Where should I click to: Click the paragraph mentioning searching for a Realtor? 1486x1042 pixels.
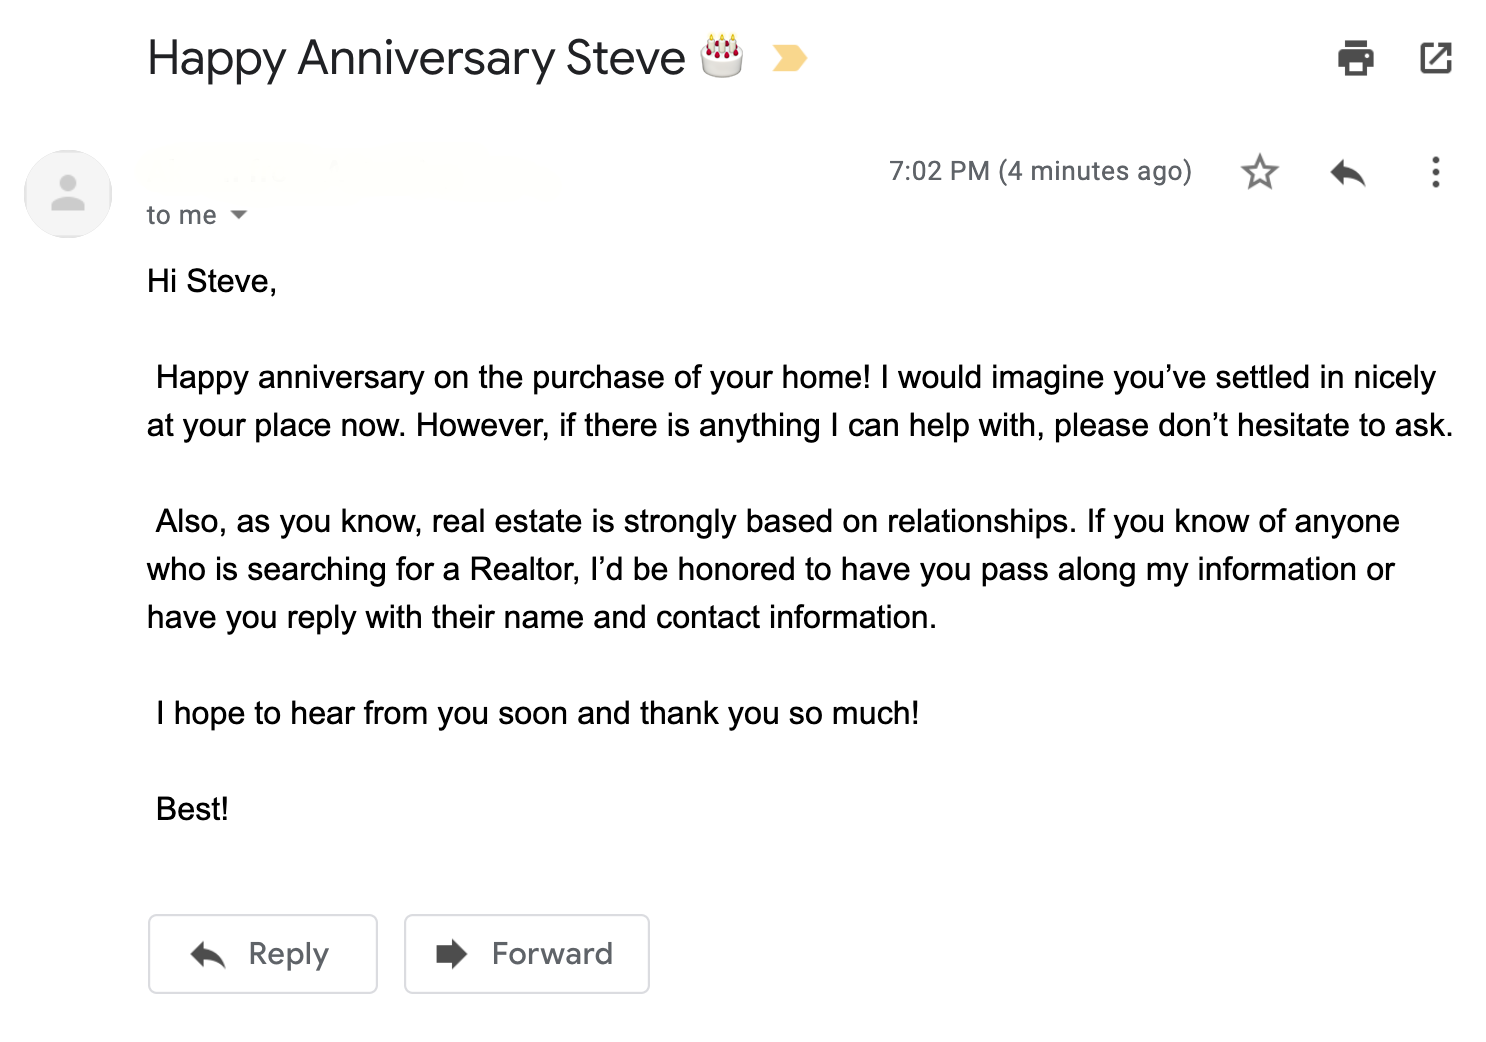coord(773,569)
